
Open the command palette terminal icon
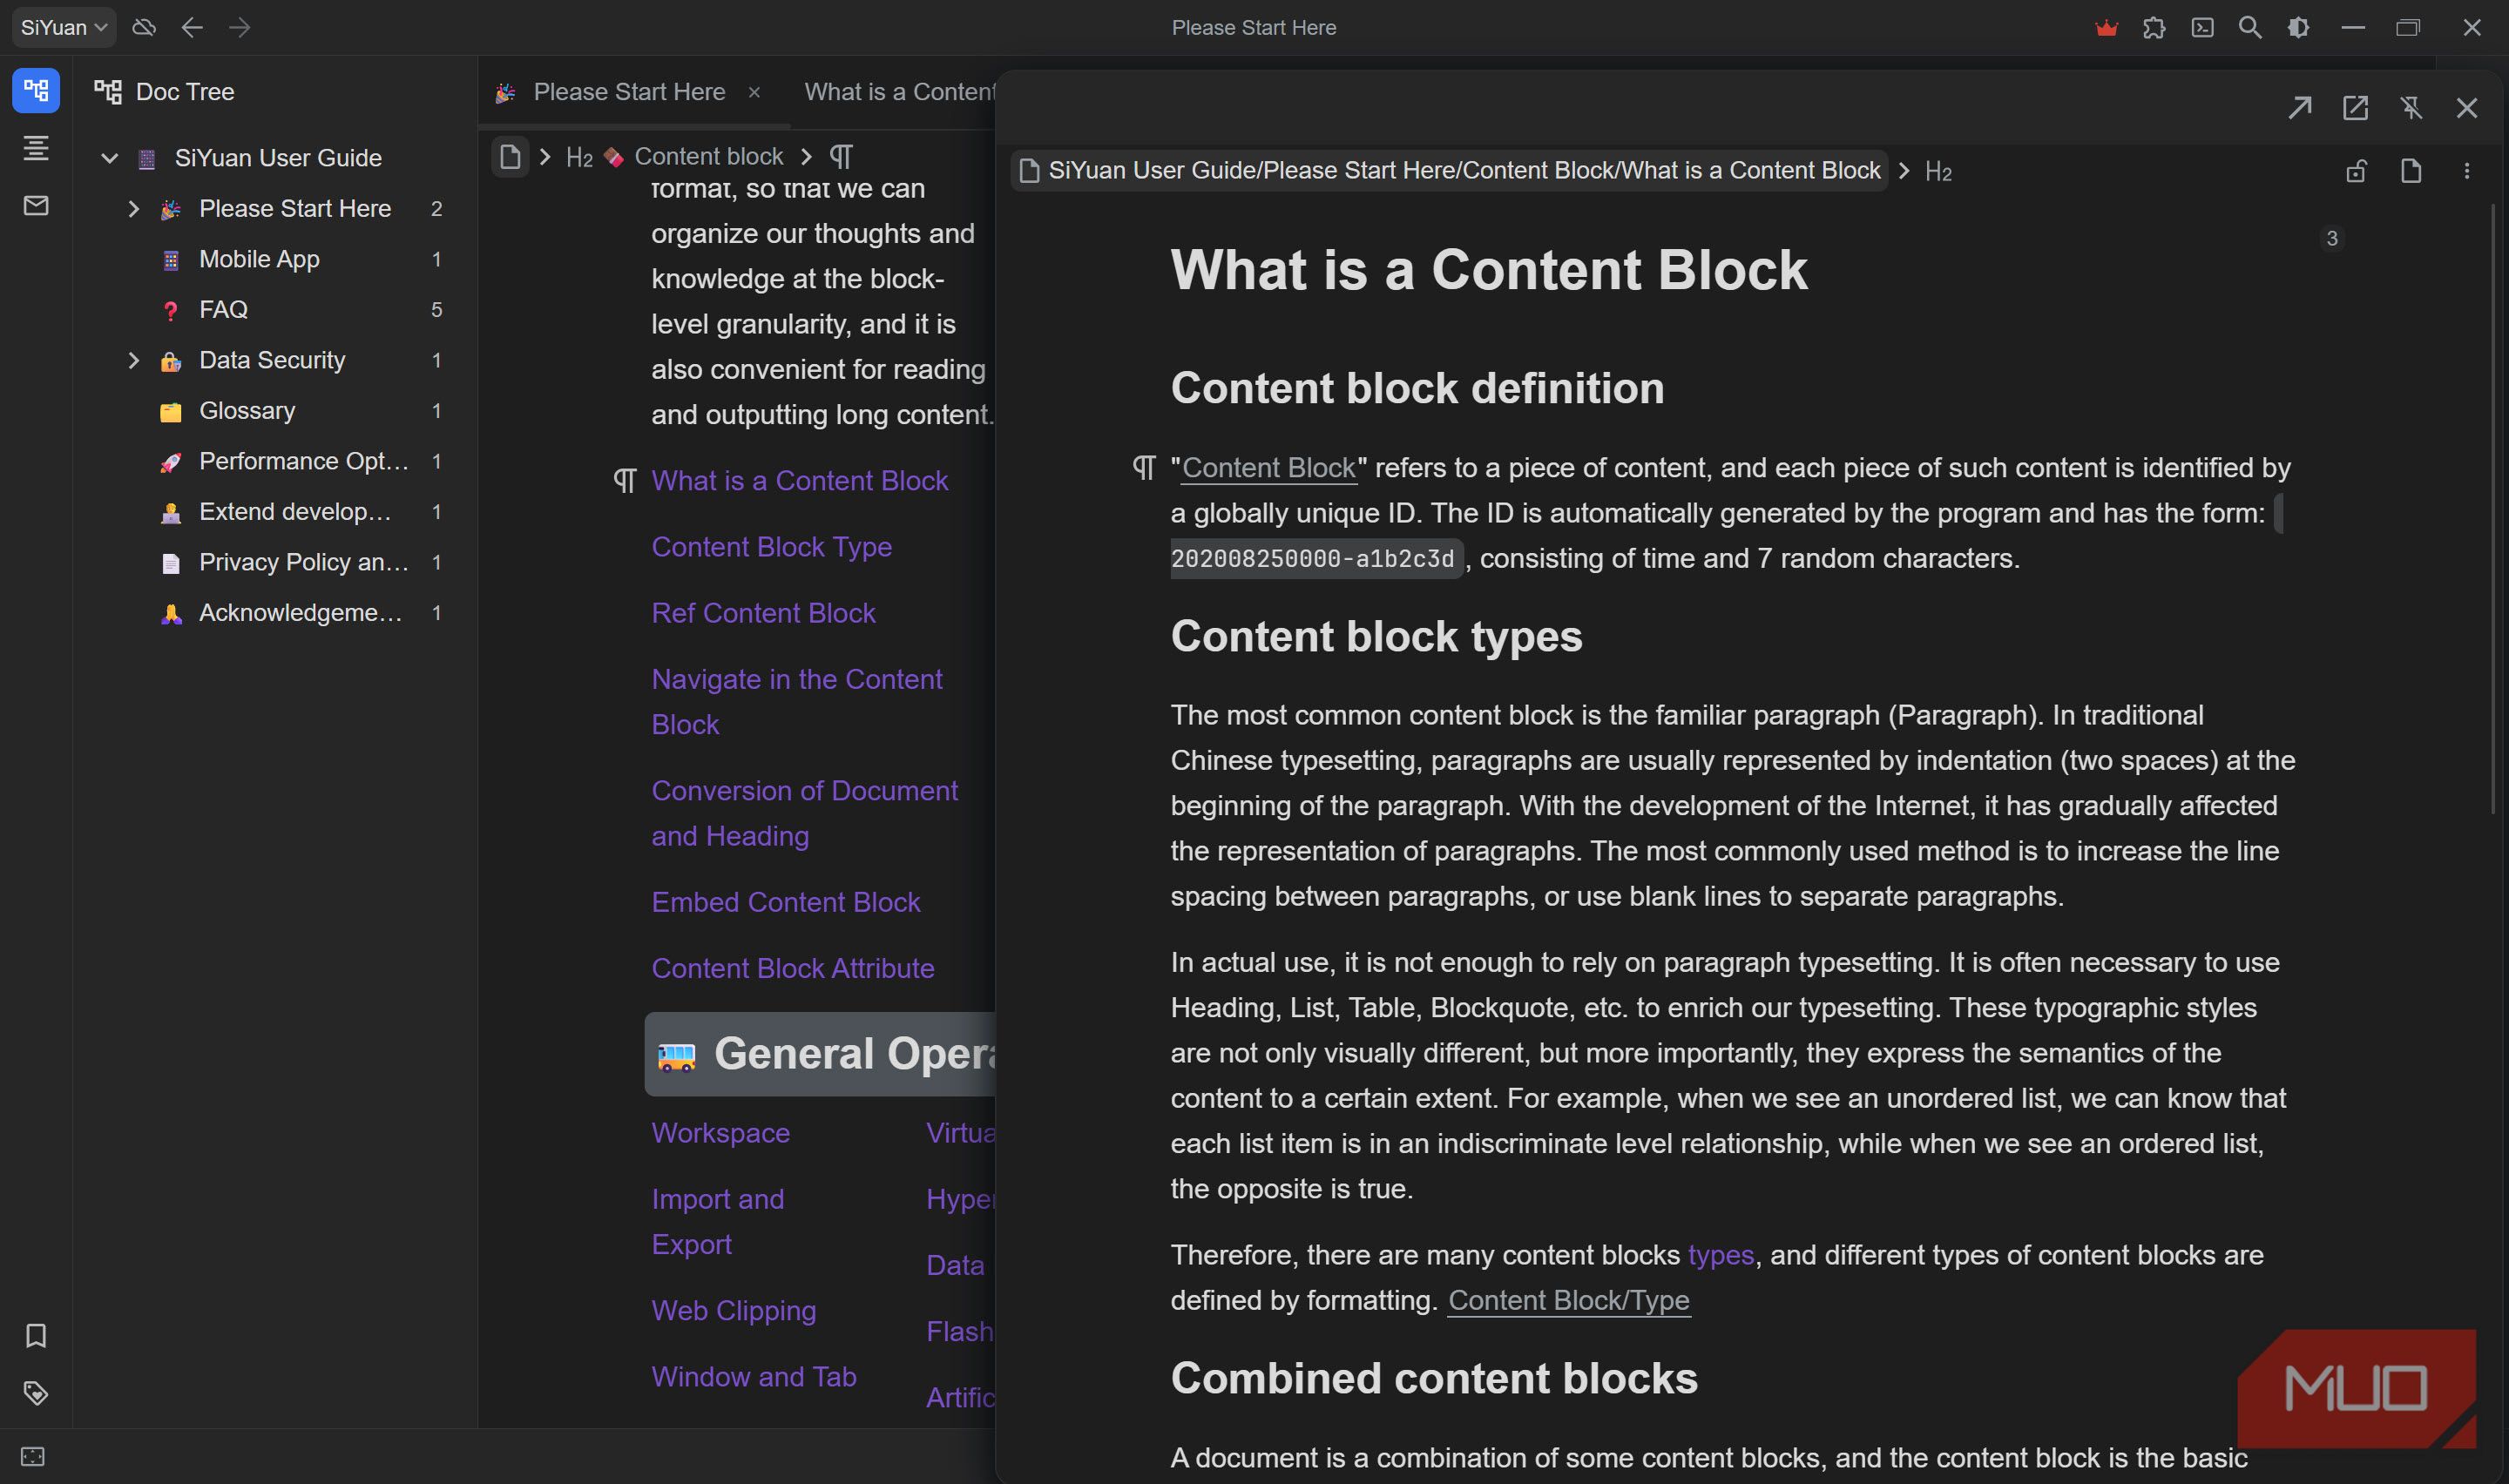tap(2202, 27)
